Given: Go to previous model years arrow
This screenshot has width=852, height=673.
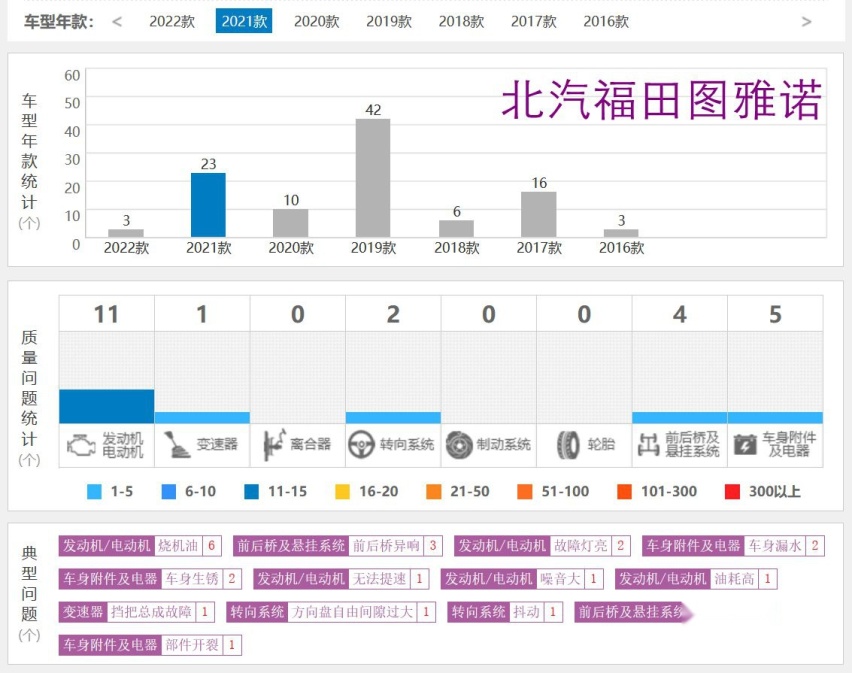Looking at the screenshot, I should 117,22.
